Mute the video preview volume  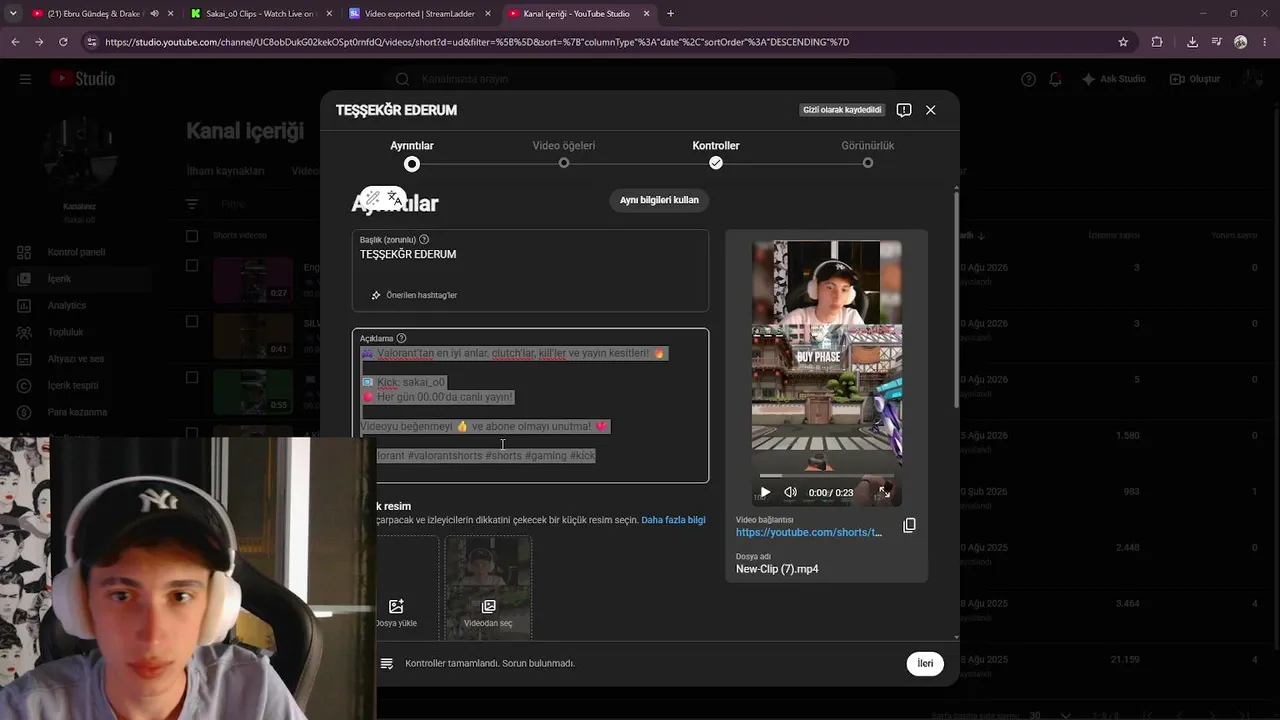point(790,492)
